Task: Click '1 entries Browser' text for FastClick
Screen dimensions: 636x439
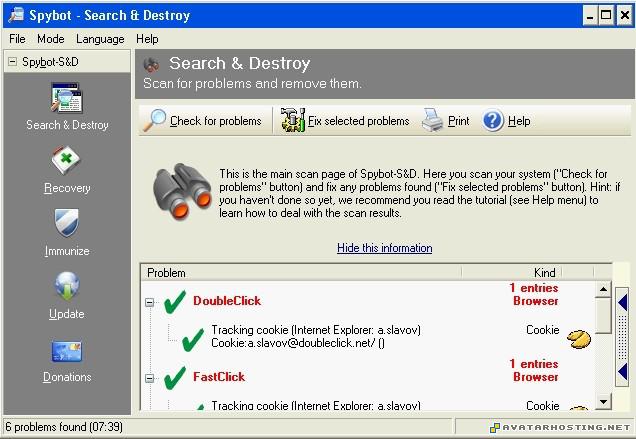Action: pyautogui.click(x=534, y=370)
